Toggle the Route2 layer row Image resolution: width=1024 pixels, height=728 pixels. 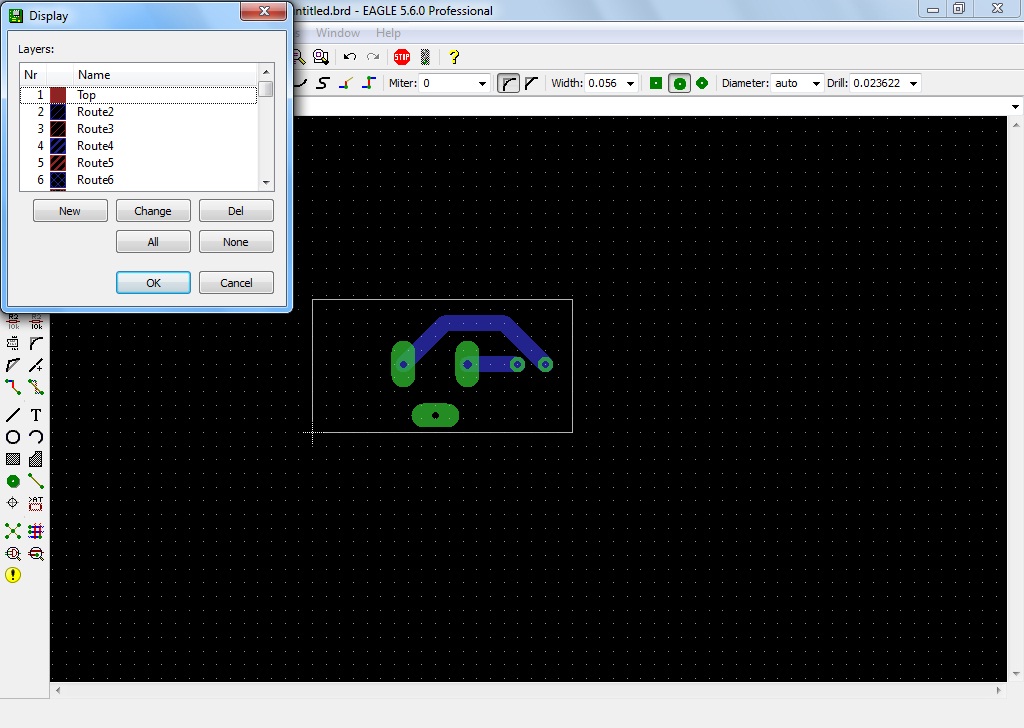[138, 112]
